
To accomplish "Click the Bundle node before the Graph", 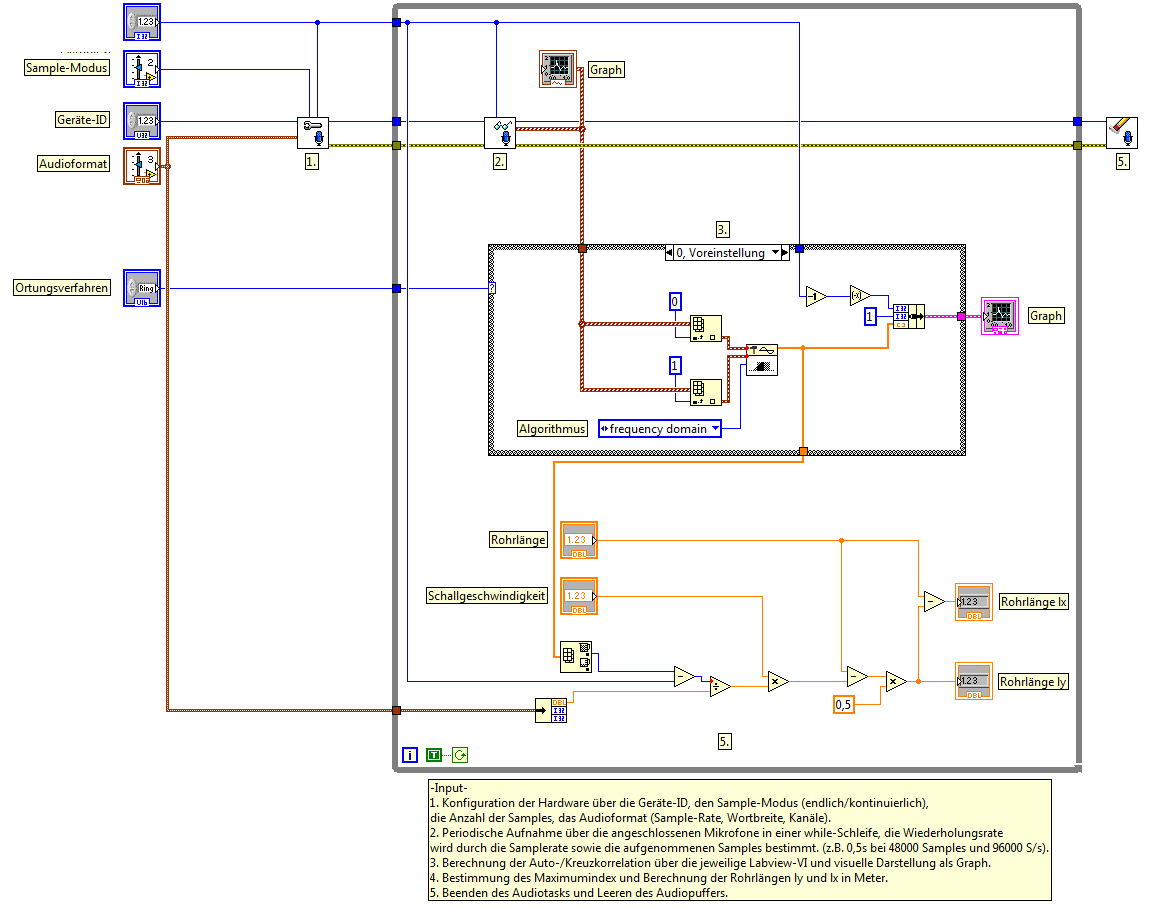I will coord(908,316).
